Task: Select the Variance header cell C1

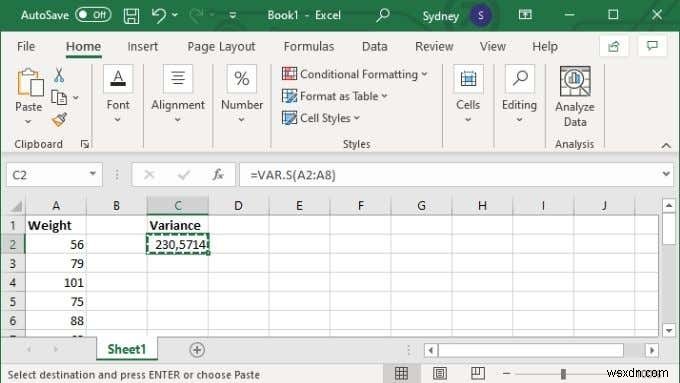Action: pyautogui.click(x=178, y=225)
